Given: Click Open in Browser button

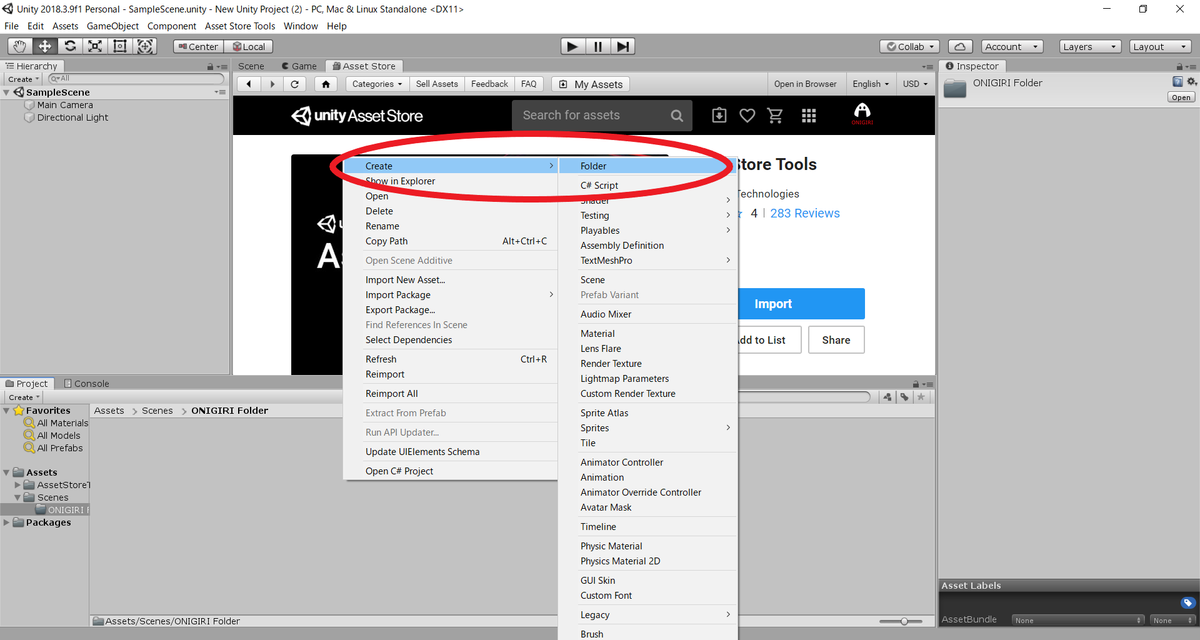Looking at the screenshot, I should pyautogui.click(x=805, y=84).
